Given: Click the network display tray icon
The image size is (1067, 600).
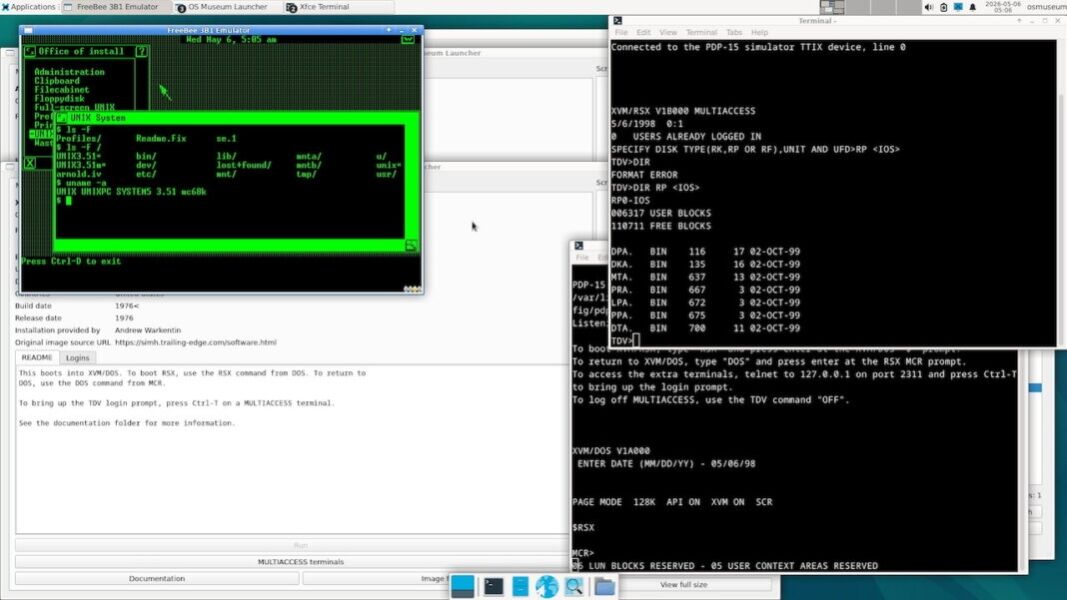Looking at the screenshot, I should pyautogui.click(x=958, y=7).
